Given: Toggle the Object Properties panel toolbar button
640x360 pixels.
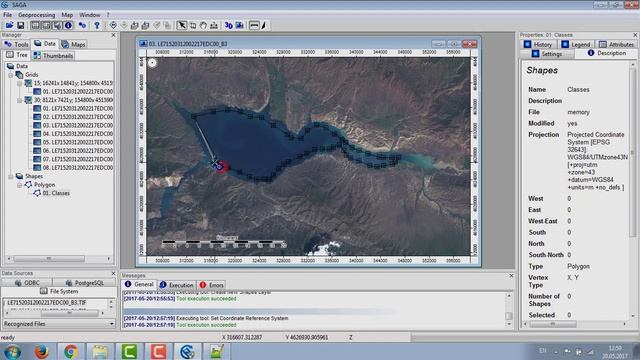Looking at the screenshot, I should [46, 25].
